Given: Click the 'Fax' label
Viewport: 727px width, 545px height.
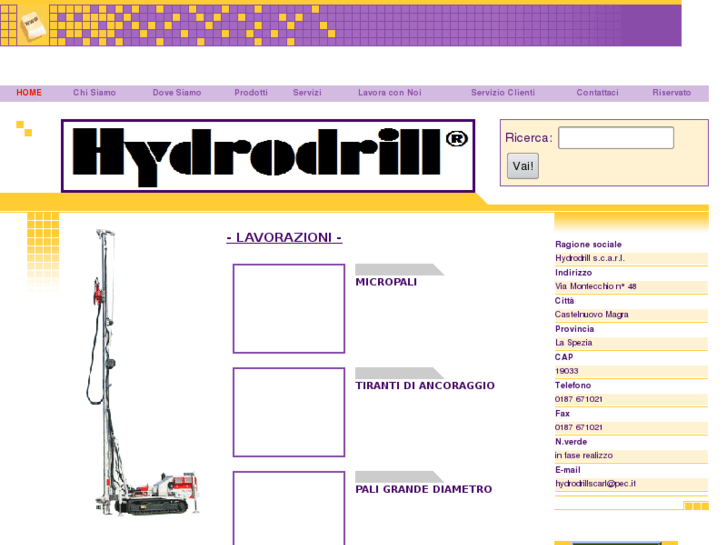Looking at the screenshot, I should [562, 414].
